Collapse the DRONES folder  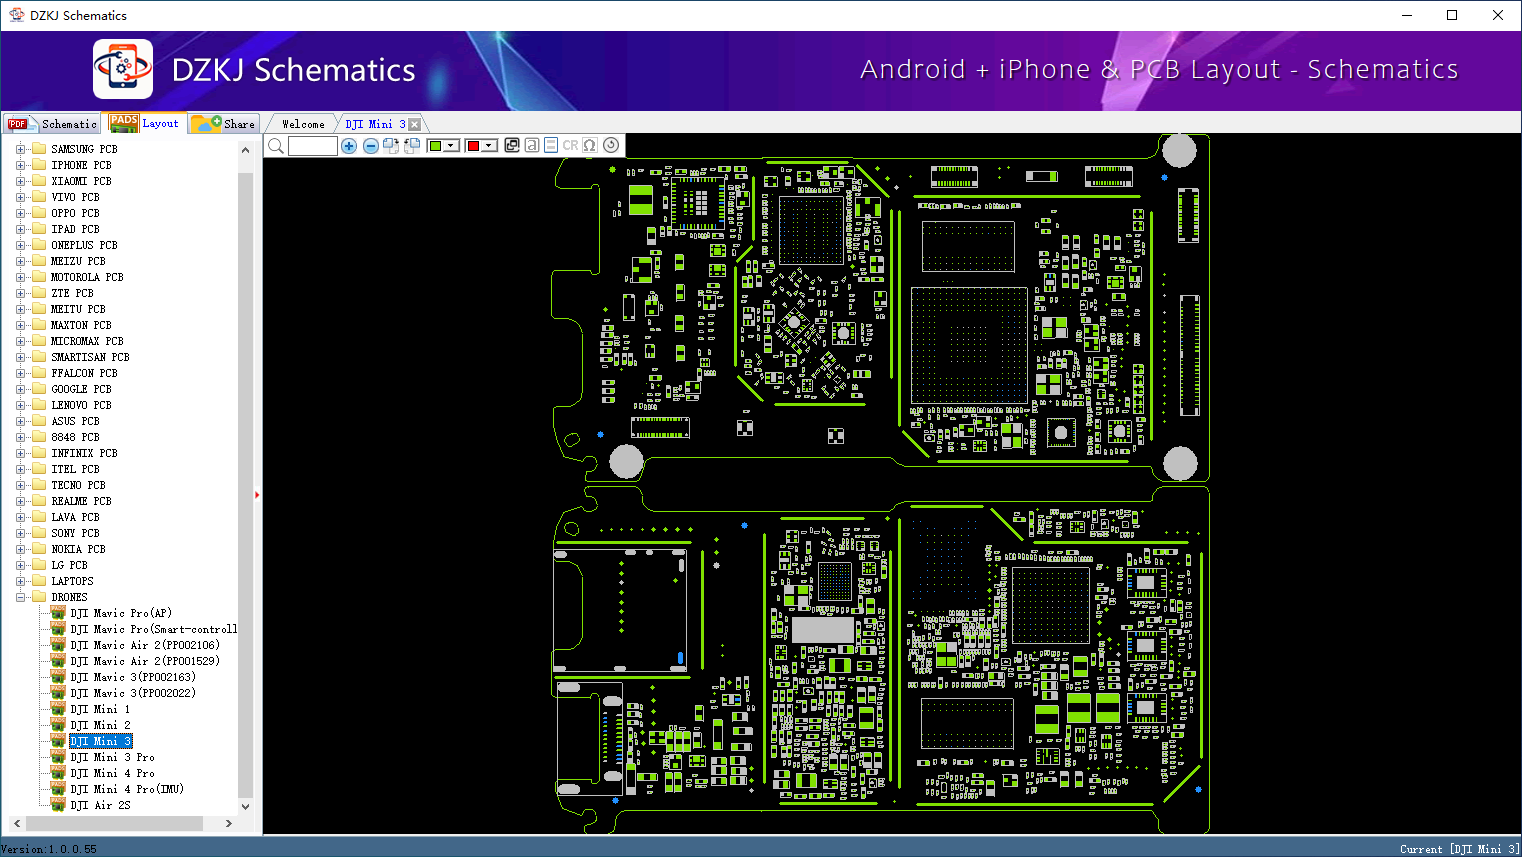tap(20, 597)
